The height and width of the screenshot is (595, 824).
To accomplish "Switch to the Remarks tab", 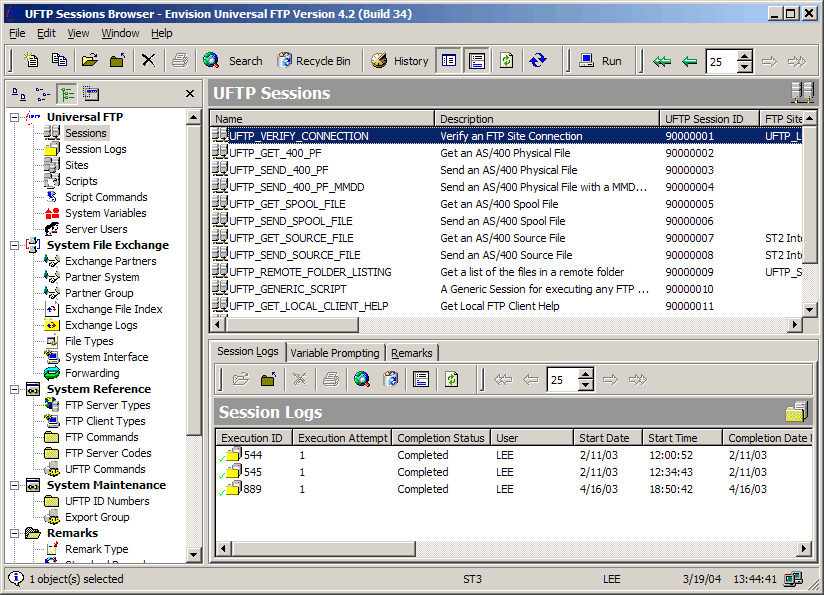I will pyautogui.click(x=411, y=353).
